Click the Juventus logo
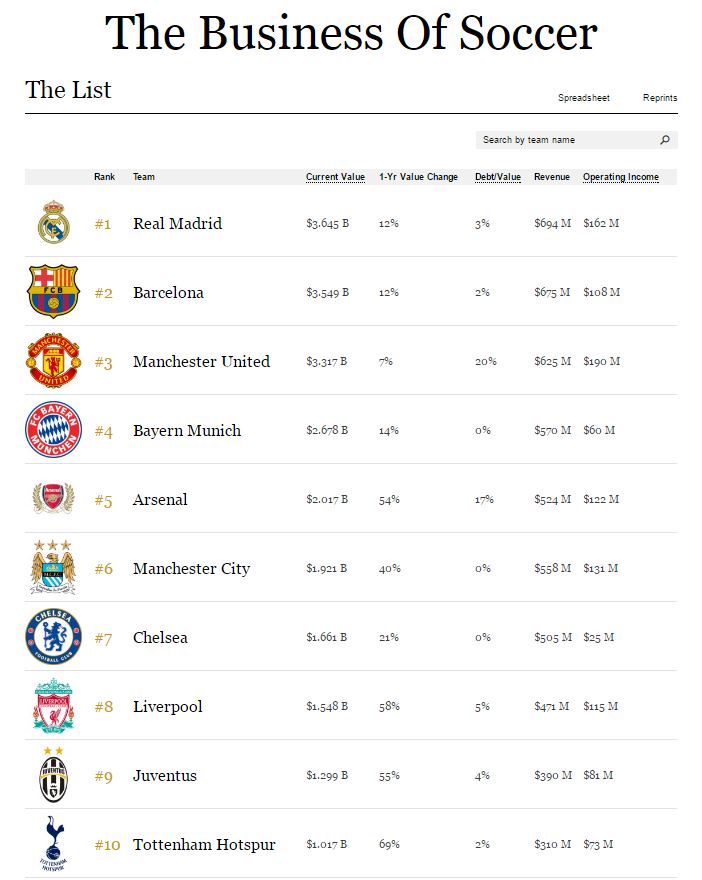Viewport: 702px width, 880px height. pos(53,775)
